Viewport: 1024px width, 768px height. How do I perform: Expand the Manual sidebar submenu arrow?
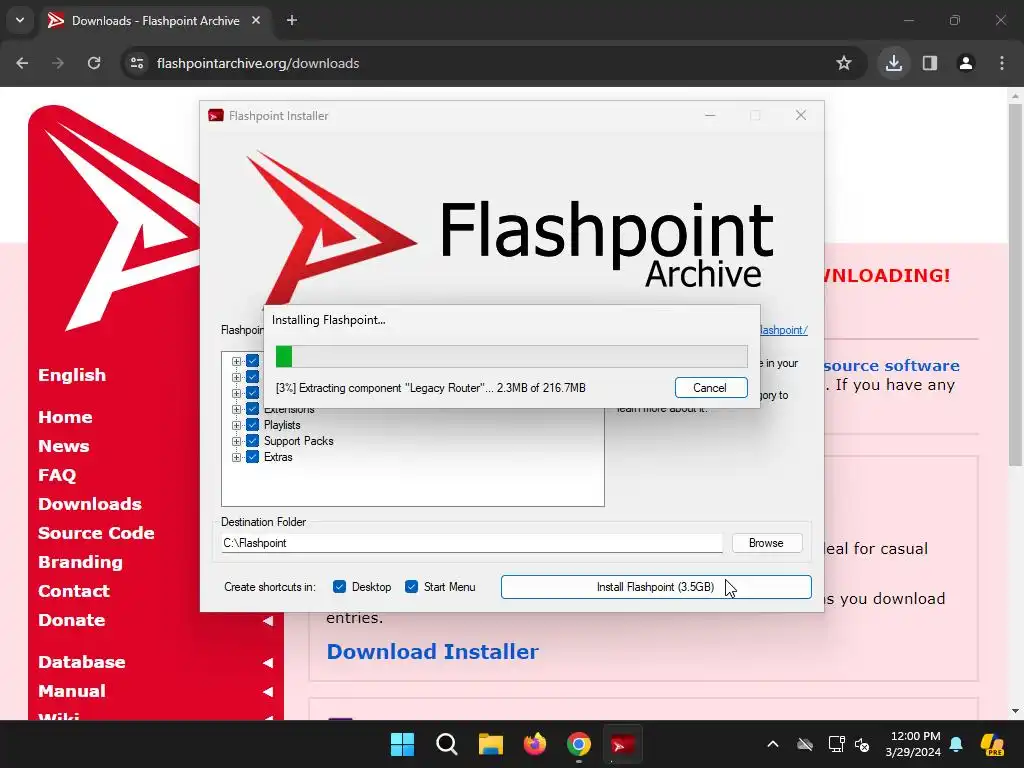click(x=268, y=692)
